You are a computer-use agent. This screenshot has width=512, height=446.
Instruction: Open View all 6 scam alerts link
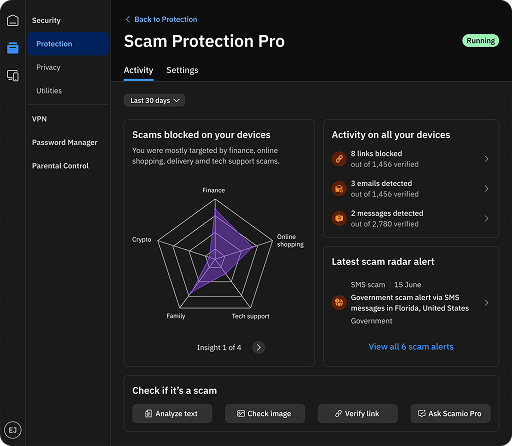click(411, 347)
